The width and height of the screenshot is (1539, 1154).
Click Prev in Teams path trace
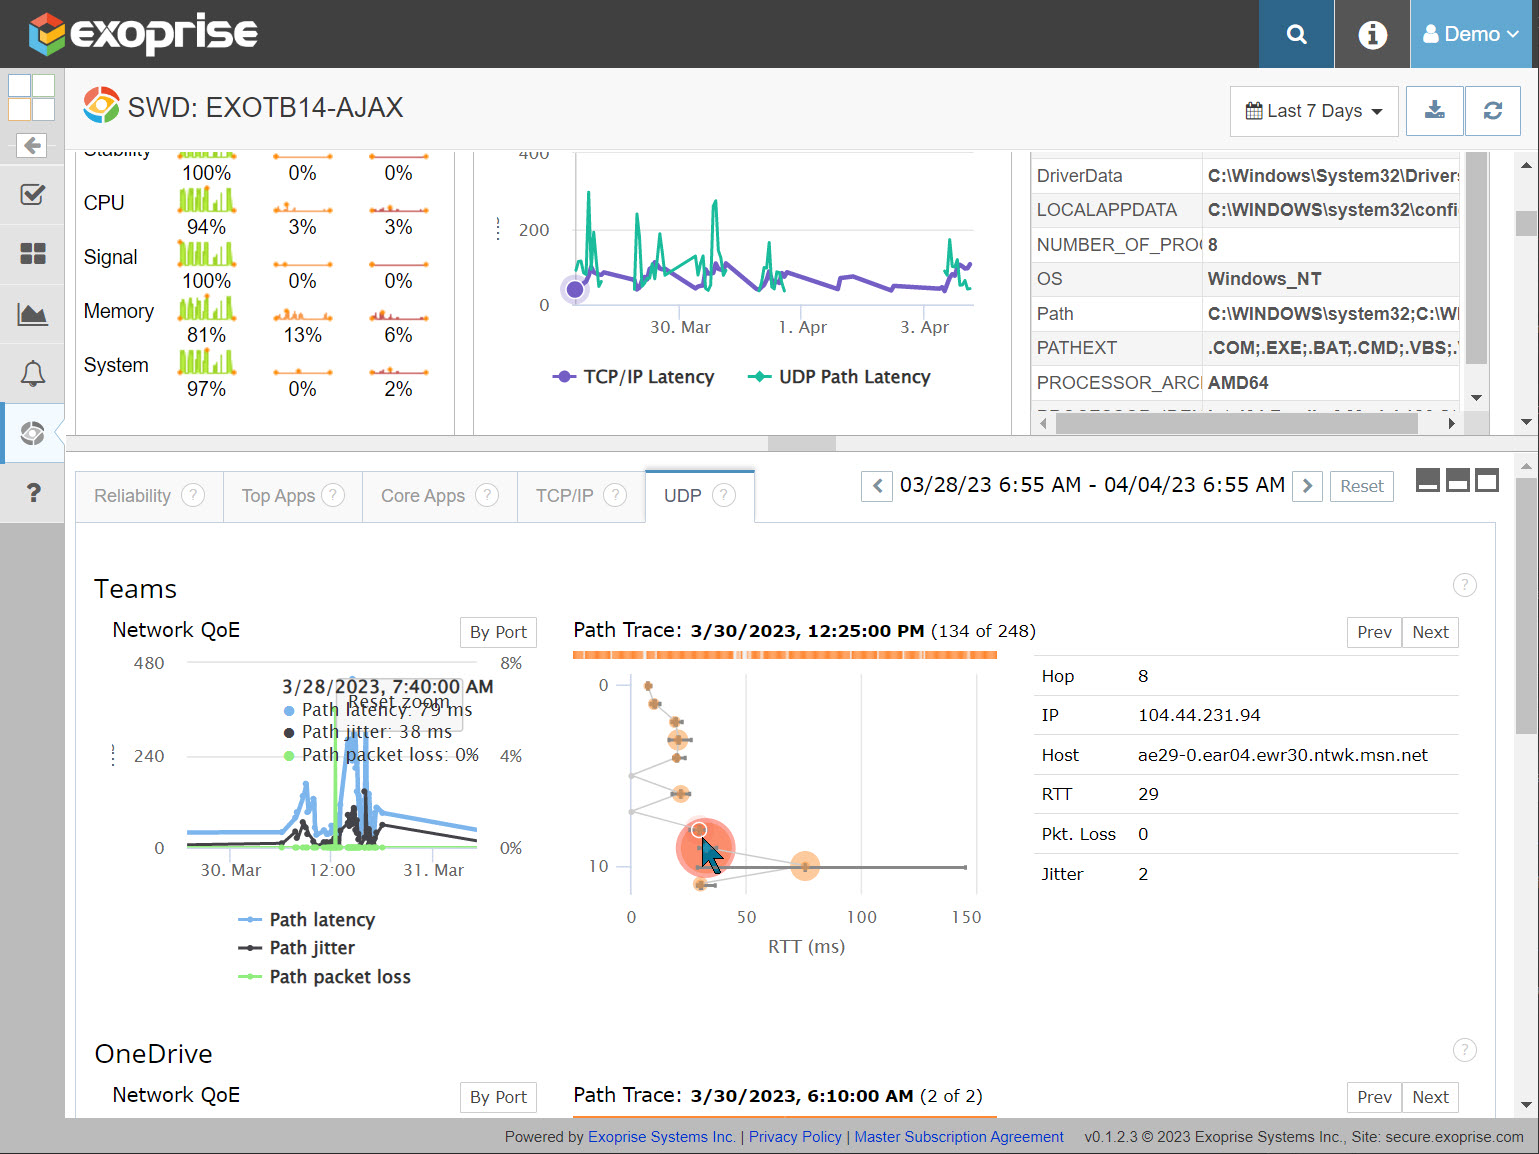click(1374, 632)
